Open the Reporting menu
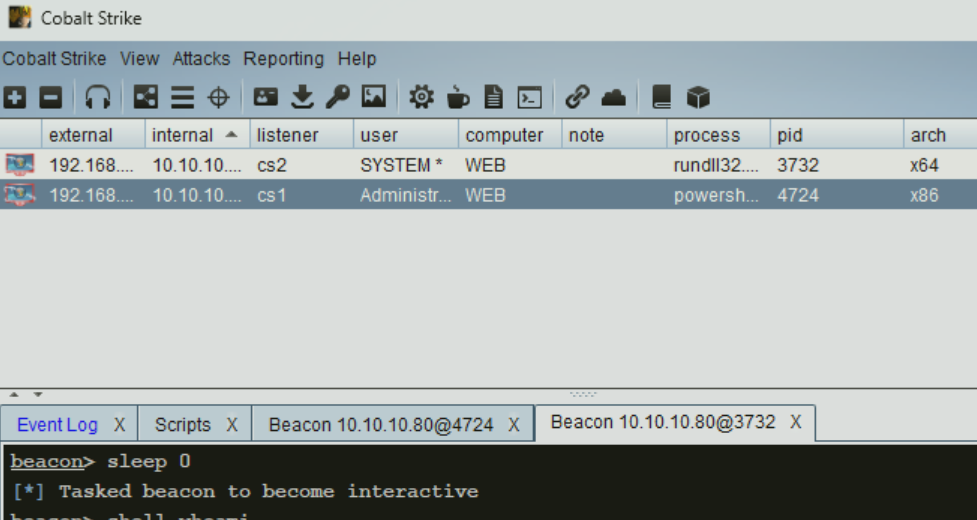This screenshot has width=977, height=520. (283, 59)
